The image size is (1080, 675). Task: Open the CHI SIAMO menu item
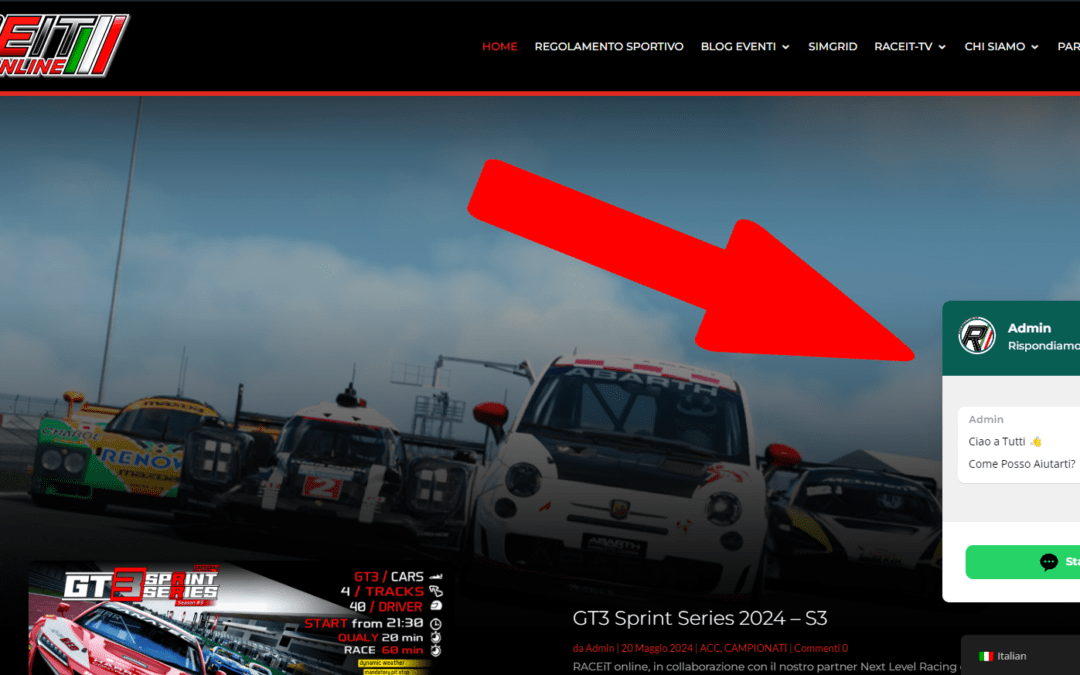(995, 46)
